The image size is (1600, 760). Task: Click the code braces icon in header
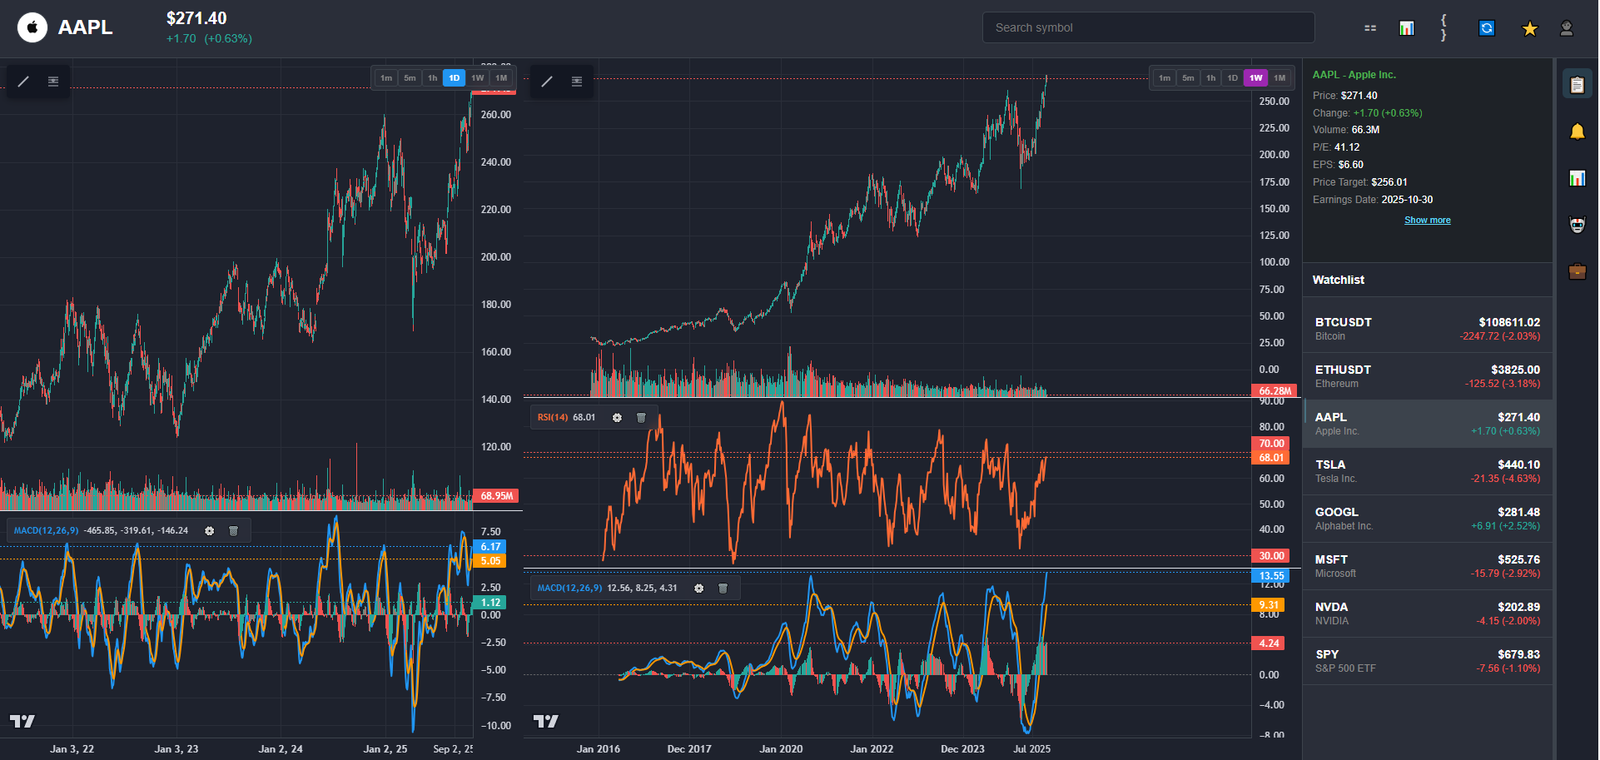click(x=1443, y=28)
